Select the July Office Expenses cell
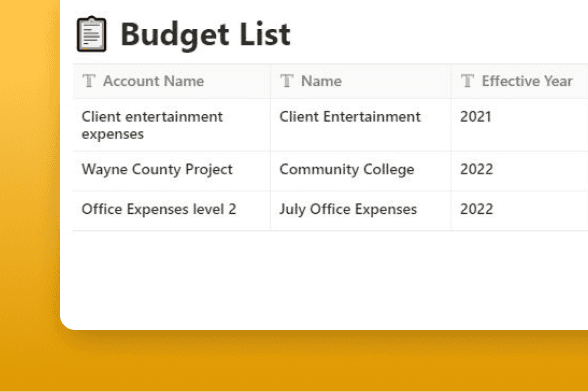This screenshot has height=392, width=588. 361,211
